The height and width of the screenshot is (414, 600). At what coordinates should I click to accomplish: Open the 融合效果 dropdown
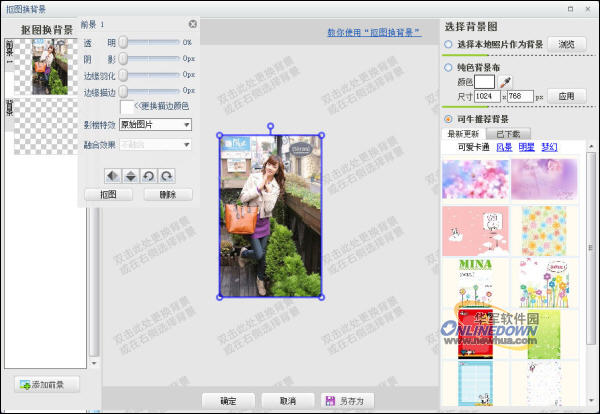155,144
